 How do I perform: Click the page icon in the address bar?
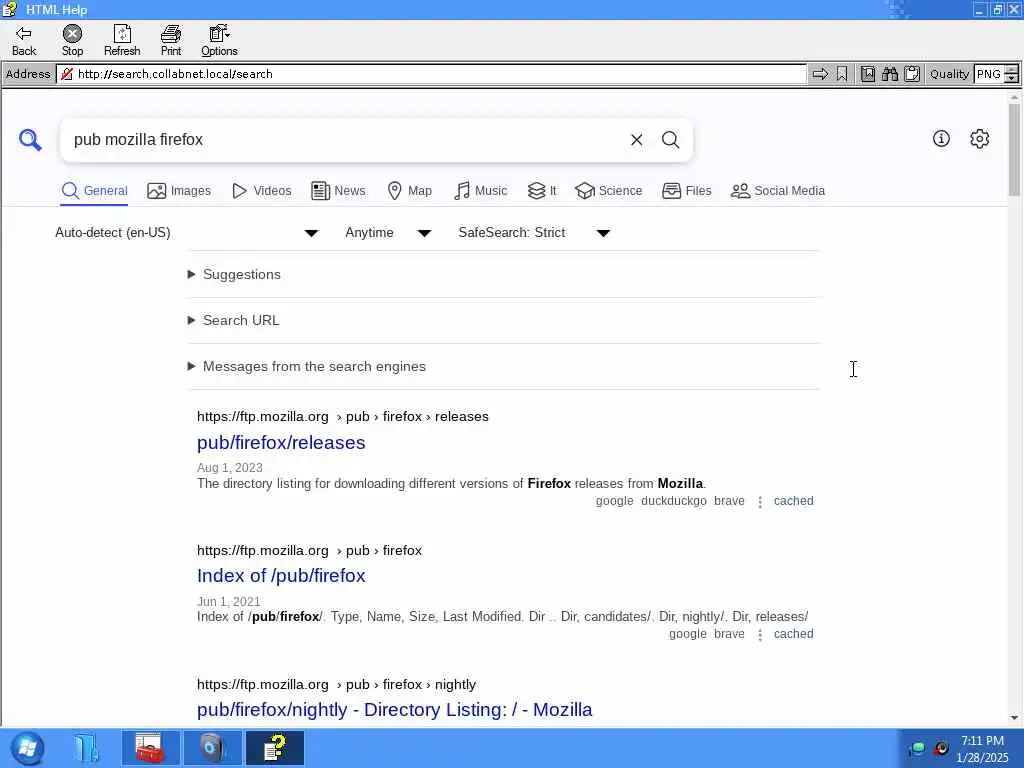[x=67, y=74]
